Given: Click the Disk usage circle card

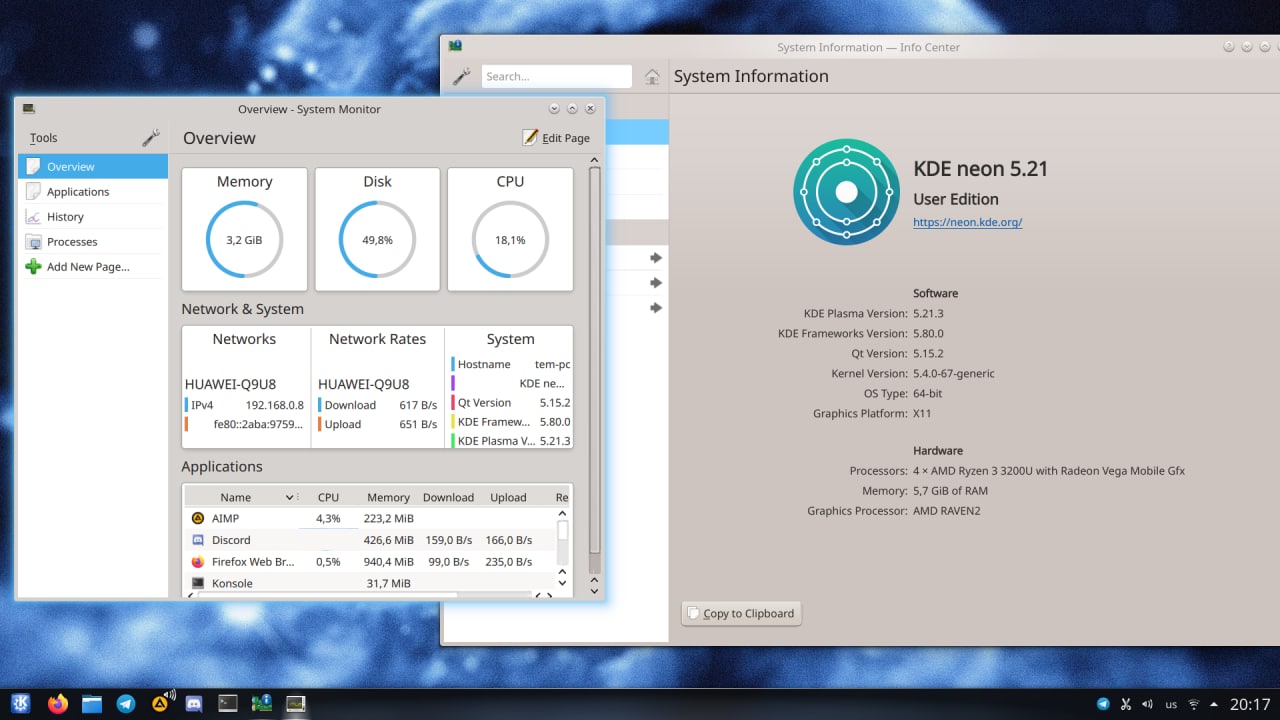Looking at the screenshot, I should [377, 229].
